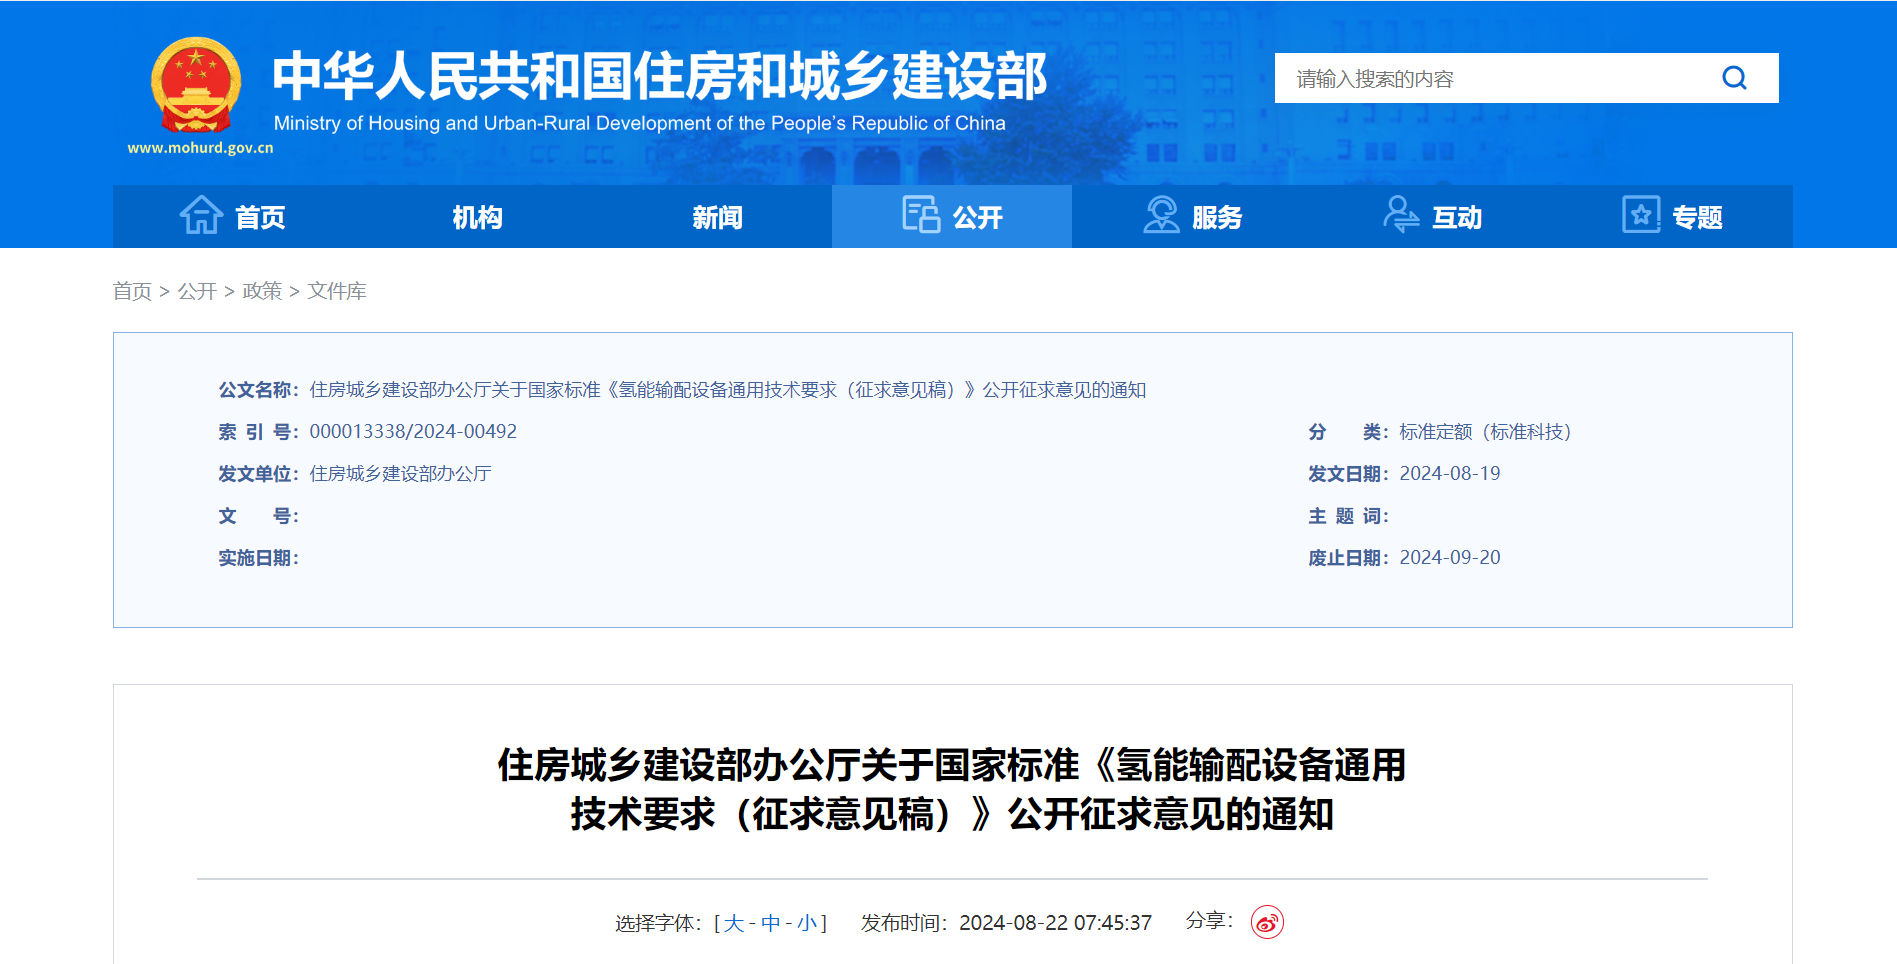1897x964 pixels.
Task: Set font size to 小
Action: coord(806,923)
